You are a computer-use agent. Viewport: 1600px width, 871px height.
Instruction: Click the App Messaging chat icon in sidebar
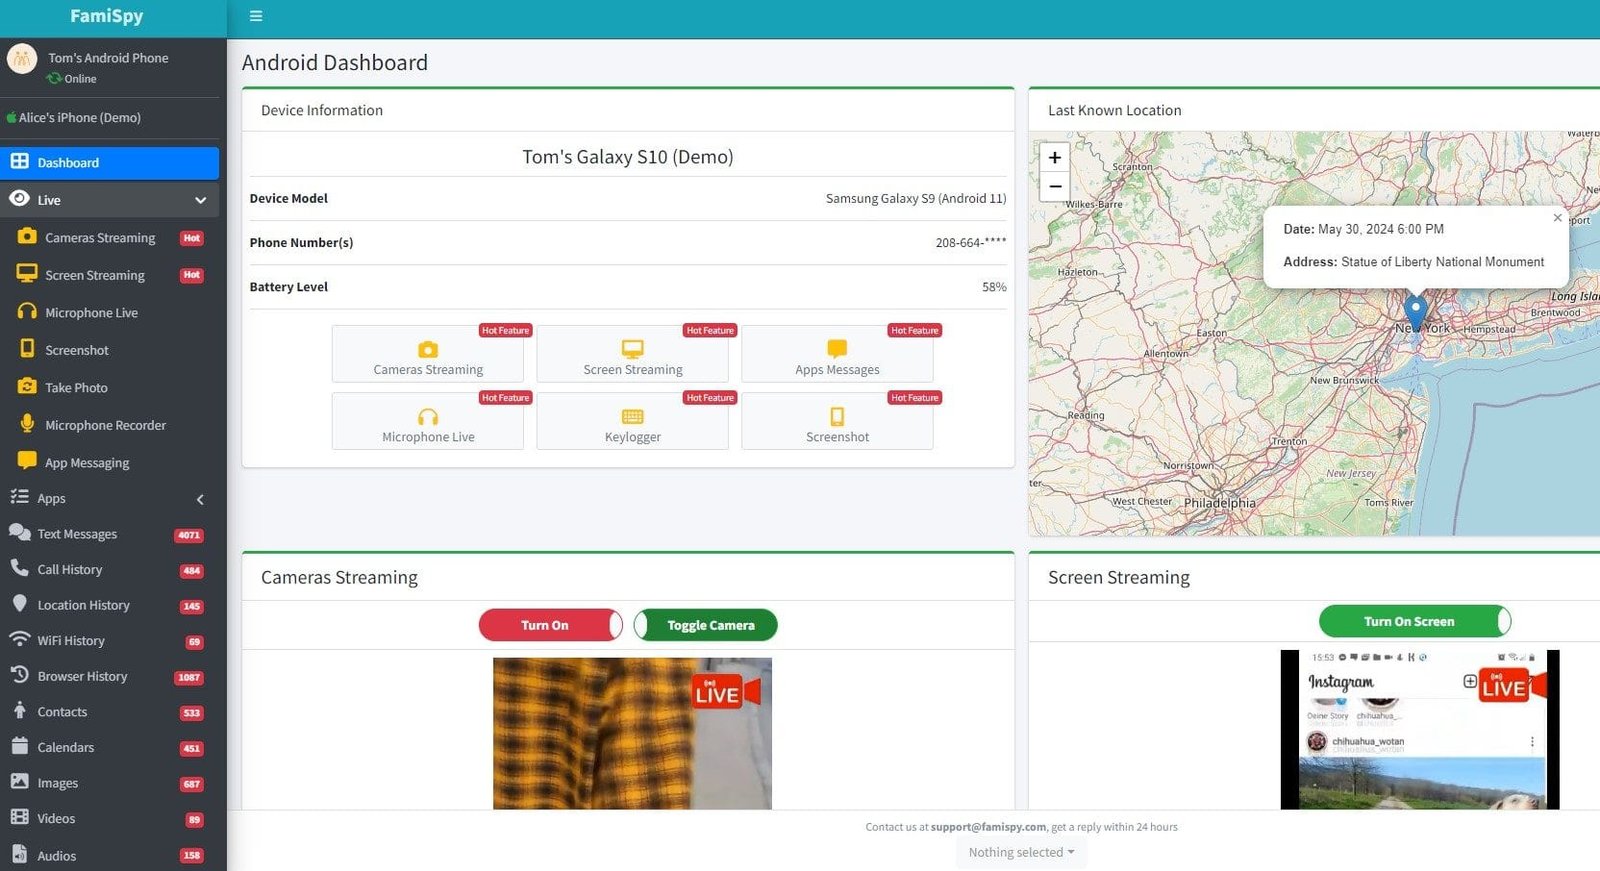pos(27,460)
